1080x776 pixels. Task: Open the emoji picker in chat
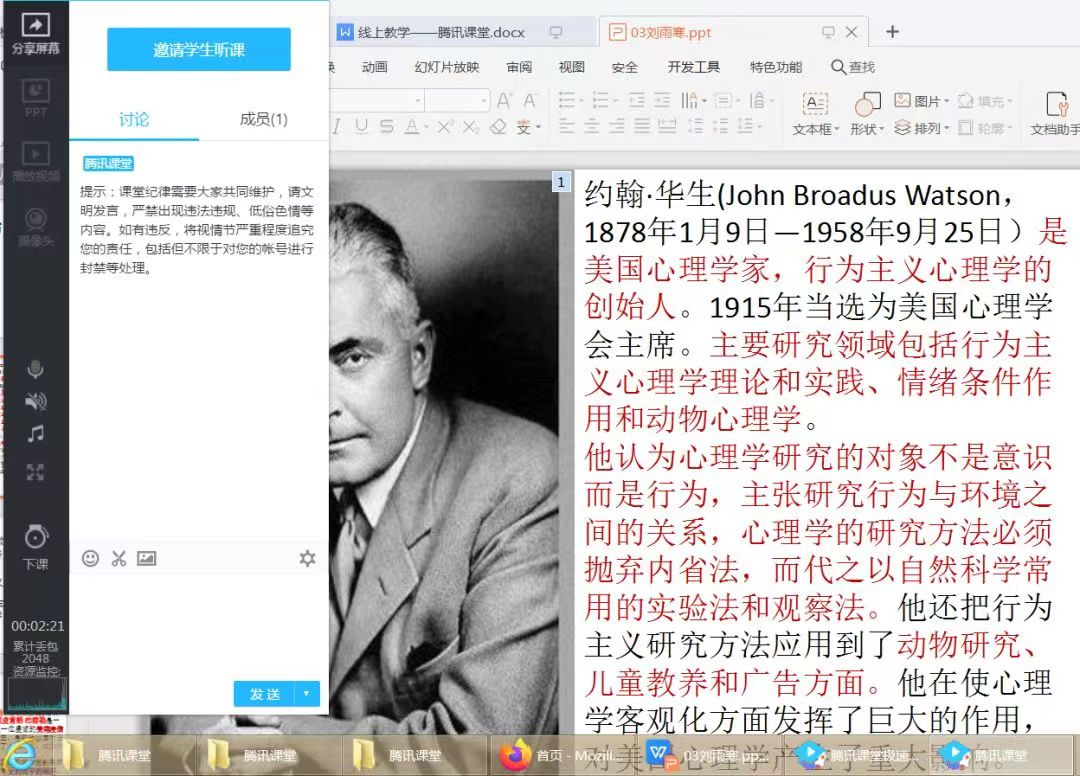coord(90,559)
